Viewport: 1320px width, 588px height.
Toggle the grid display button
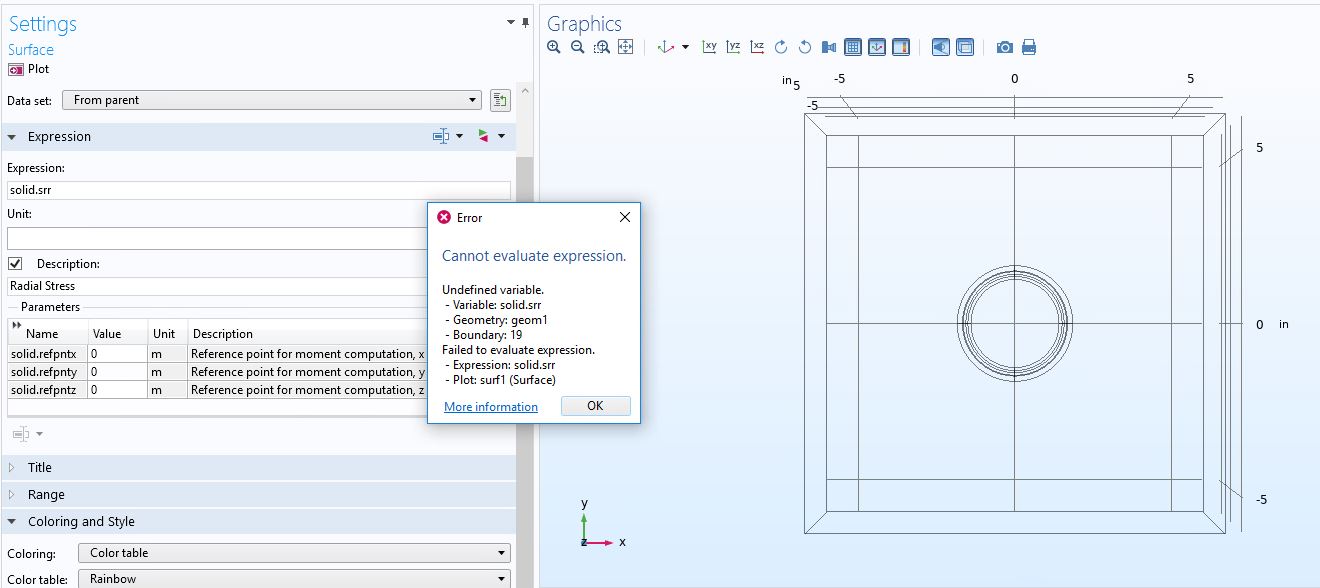[853, 47]
